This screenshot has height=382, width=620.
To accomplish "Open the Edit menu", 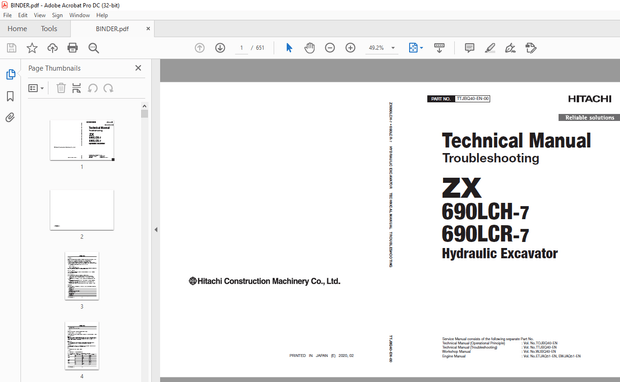I will pos(23,15).
